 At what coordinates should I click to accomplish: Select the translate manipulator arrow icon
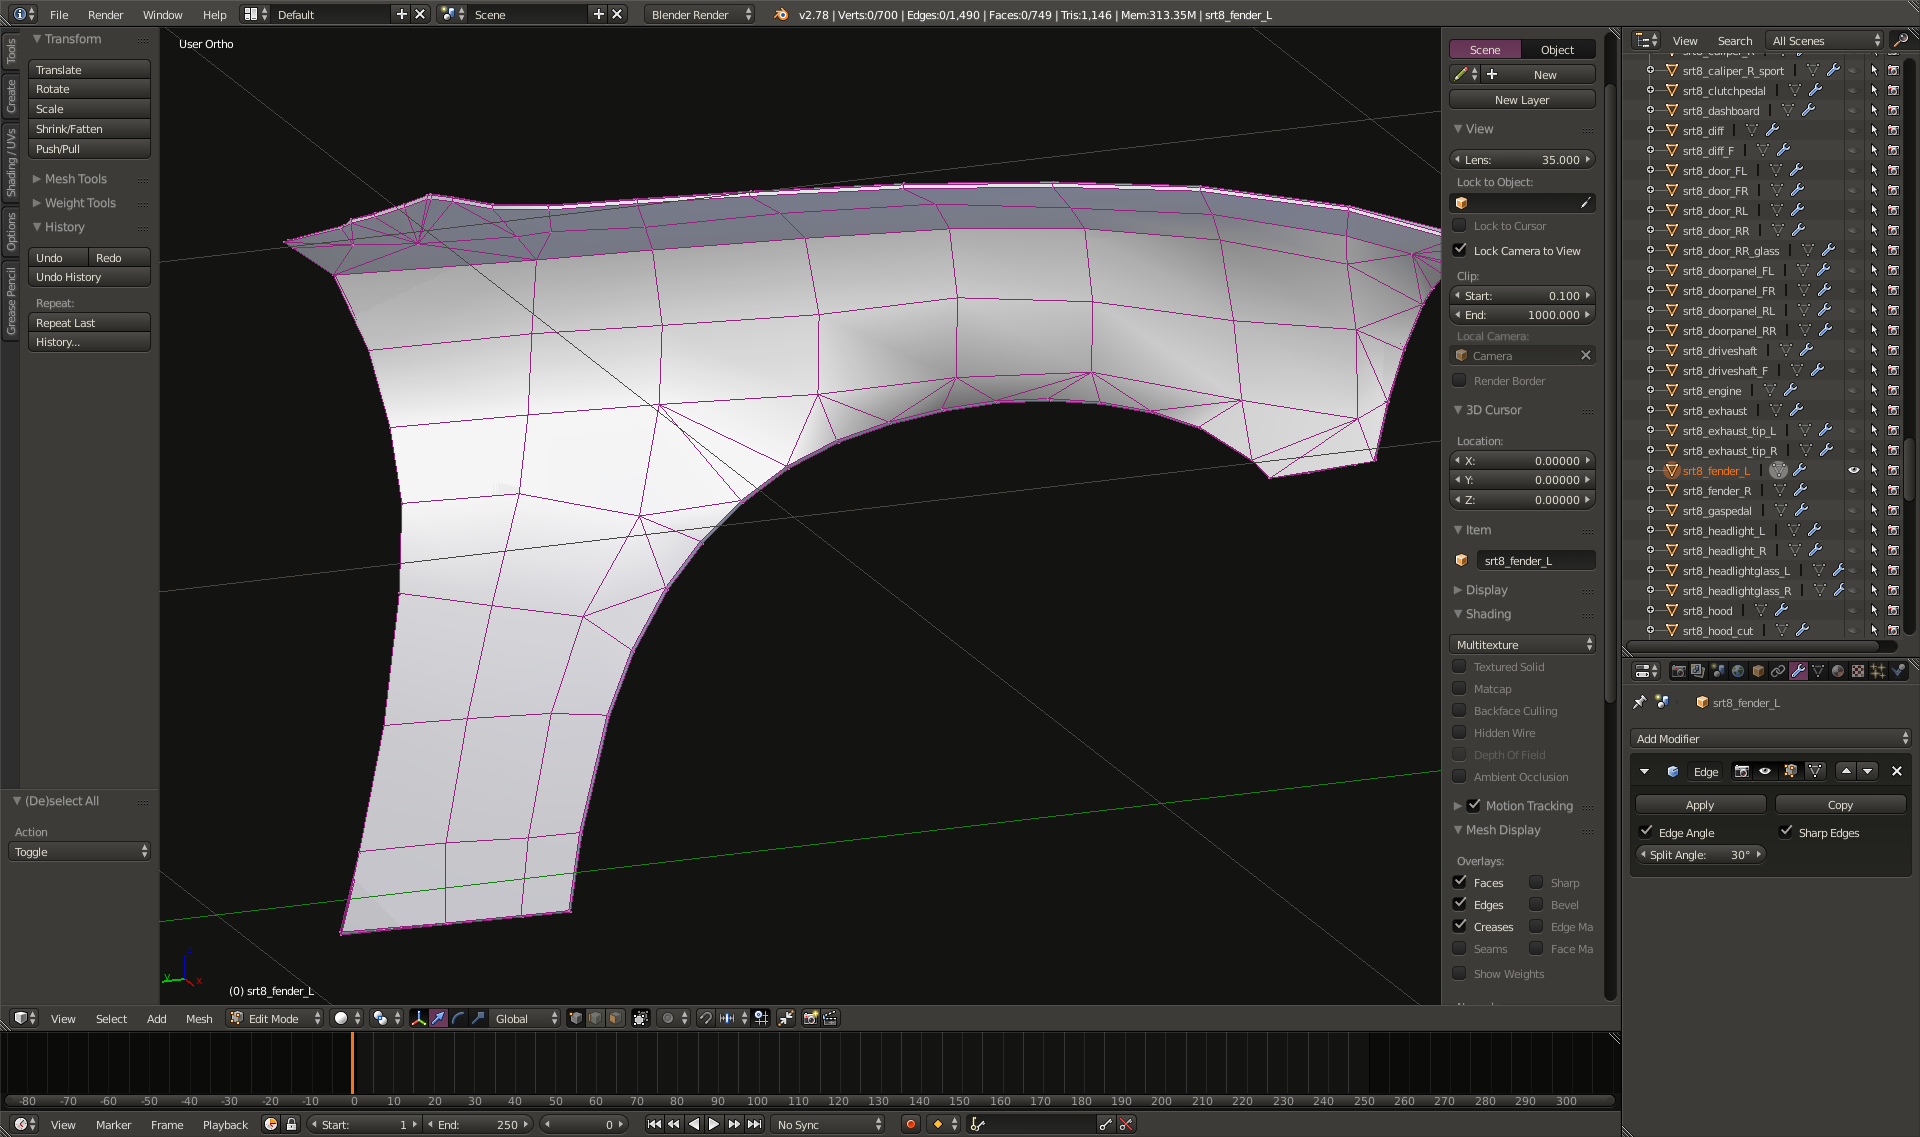click(438, 1018)
